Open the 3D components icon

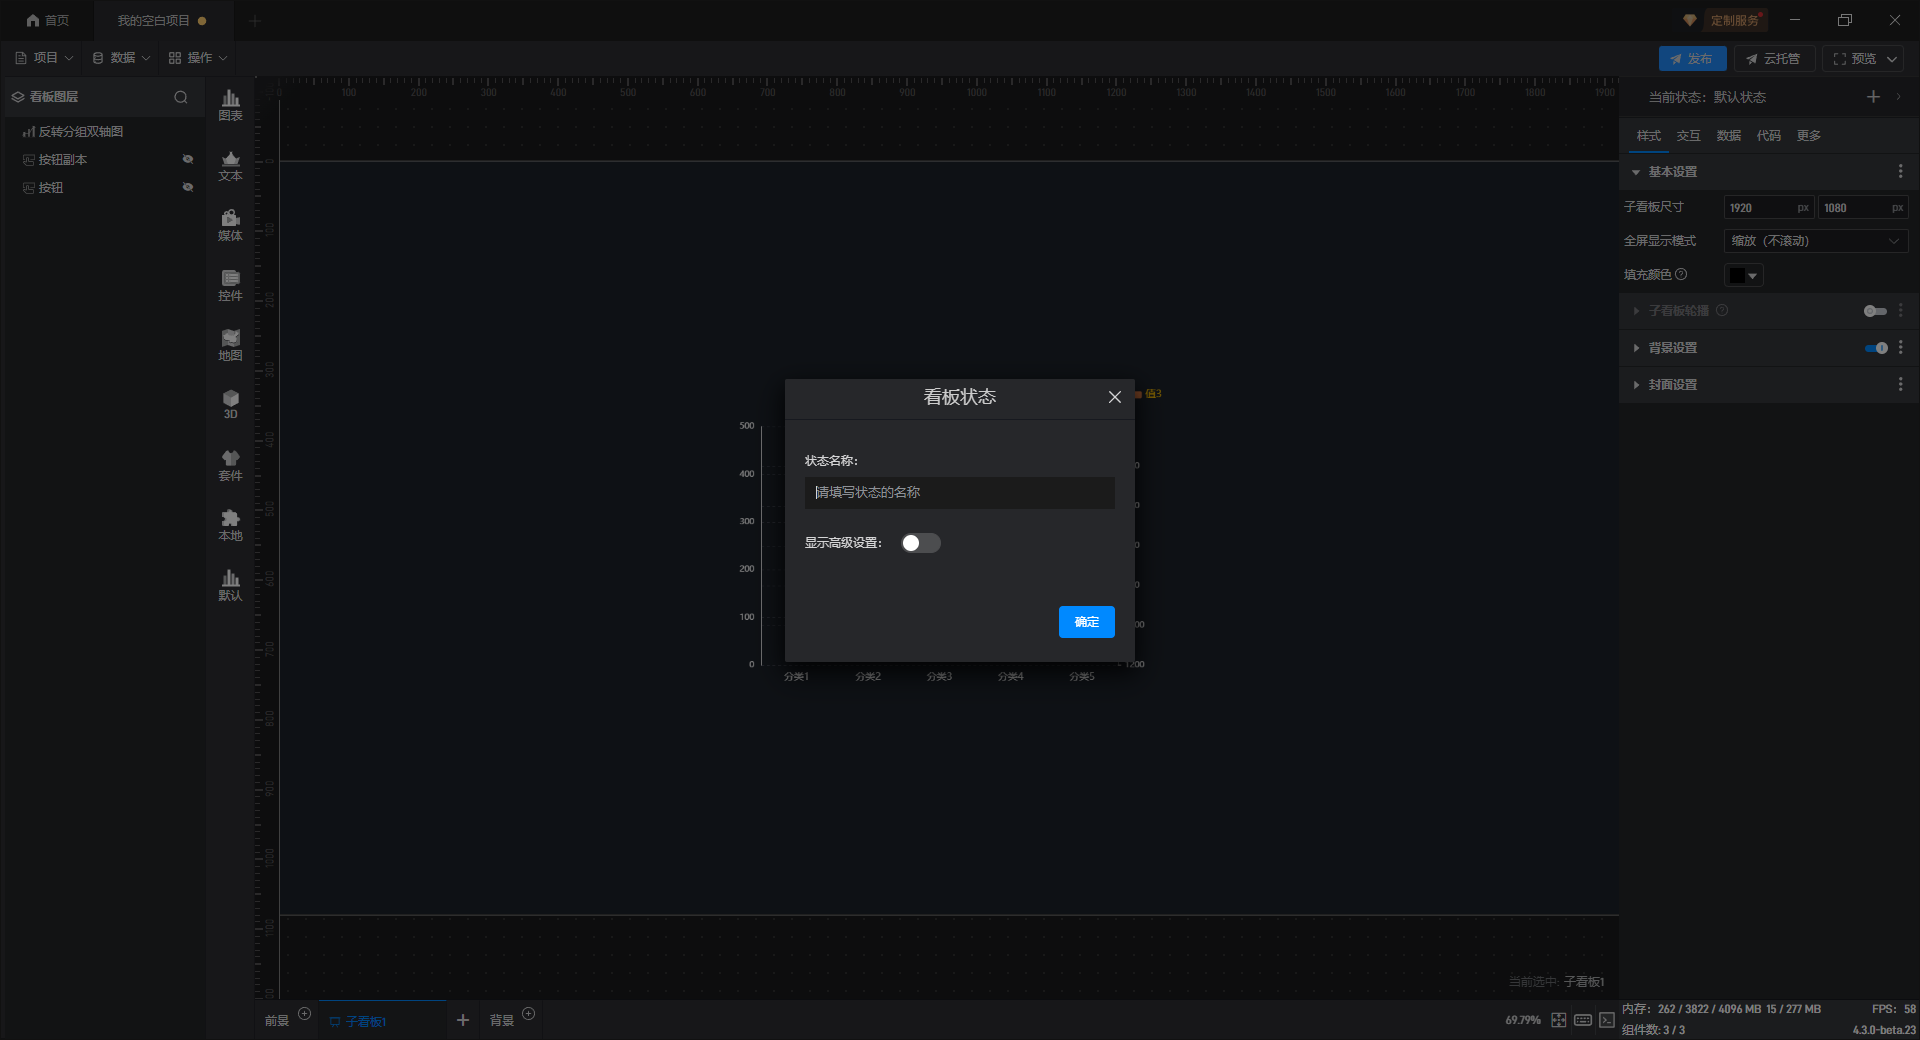pyautogui.click(x=230, y=404)
